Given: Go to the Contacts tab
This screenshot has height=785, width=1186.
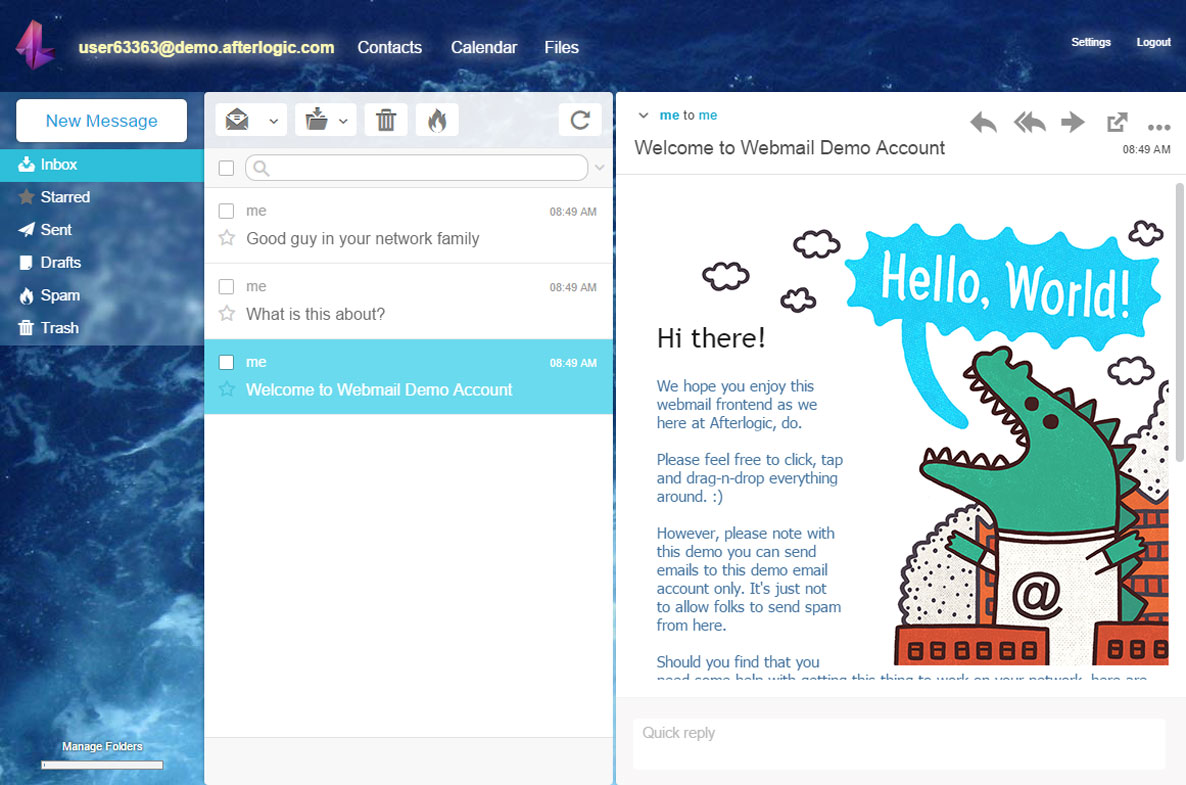Looking at the screenshot, I should (389, 47).
